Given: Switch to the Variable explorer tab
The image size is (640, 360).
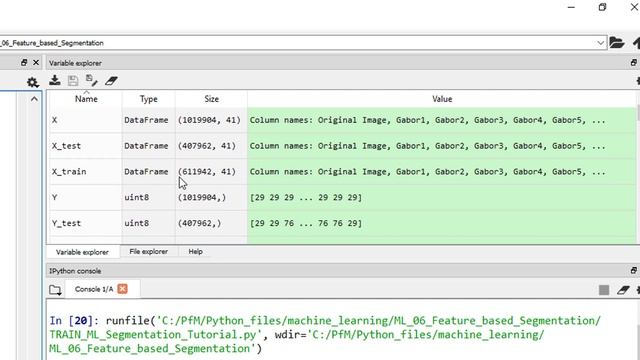Looking at the screenshot, I should [82, 252].
